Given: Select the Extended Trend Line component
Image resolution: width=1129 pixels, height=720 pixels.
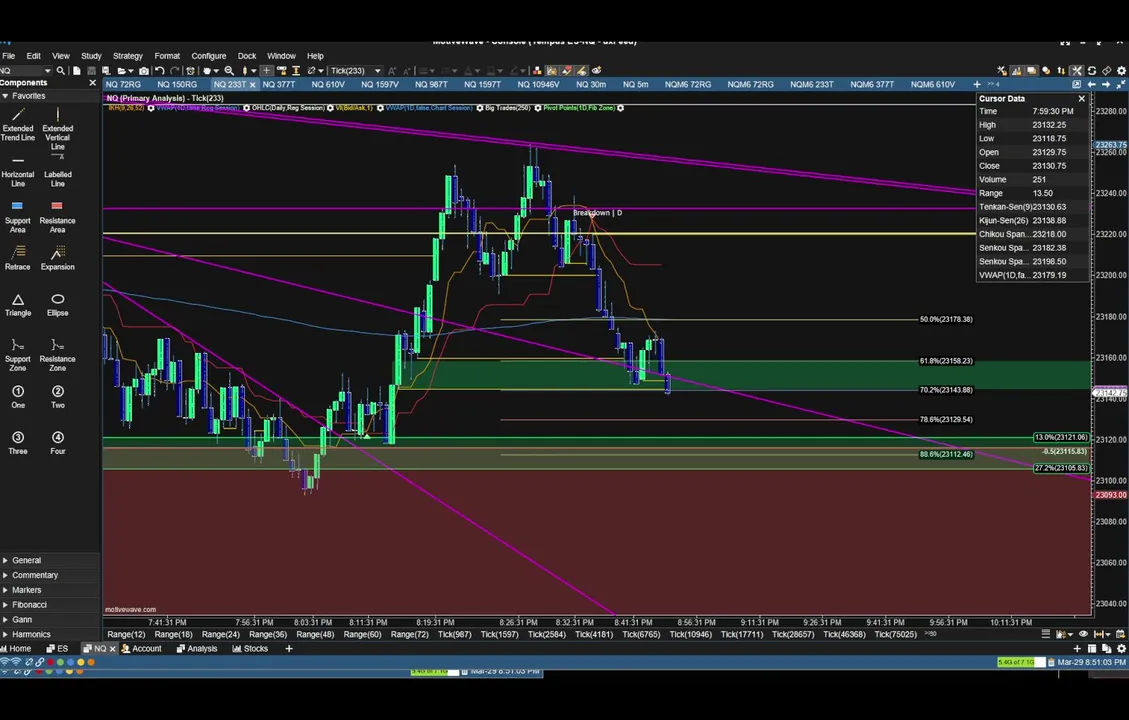Looking at the screenshot, I should pos(18,124).
